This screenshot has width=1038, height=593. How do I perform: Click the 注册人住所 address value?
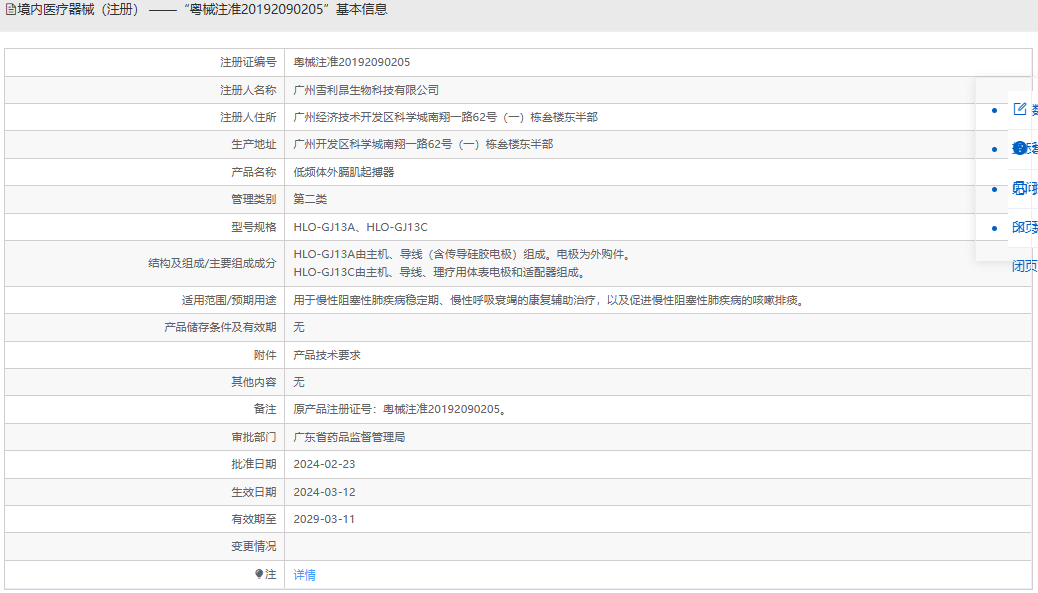(x=446, y=117)
